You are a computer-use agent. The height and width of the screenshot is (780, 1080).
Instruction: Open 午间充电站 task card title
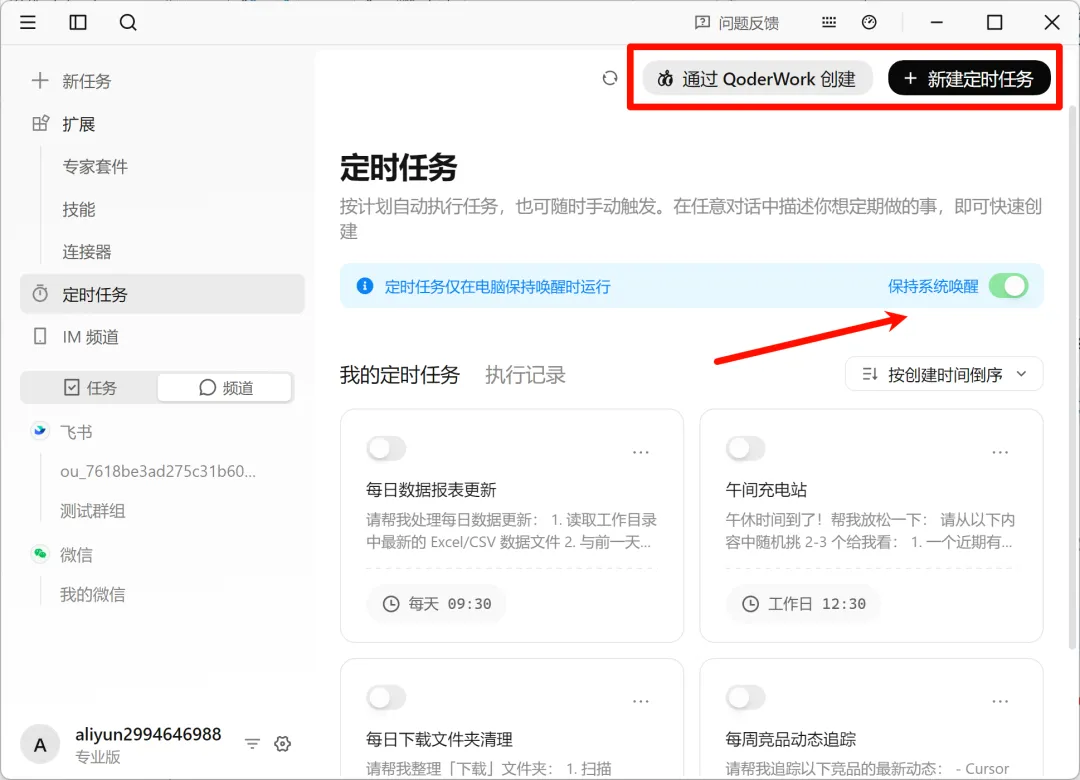tap(766, 490)
